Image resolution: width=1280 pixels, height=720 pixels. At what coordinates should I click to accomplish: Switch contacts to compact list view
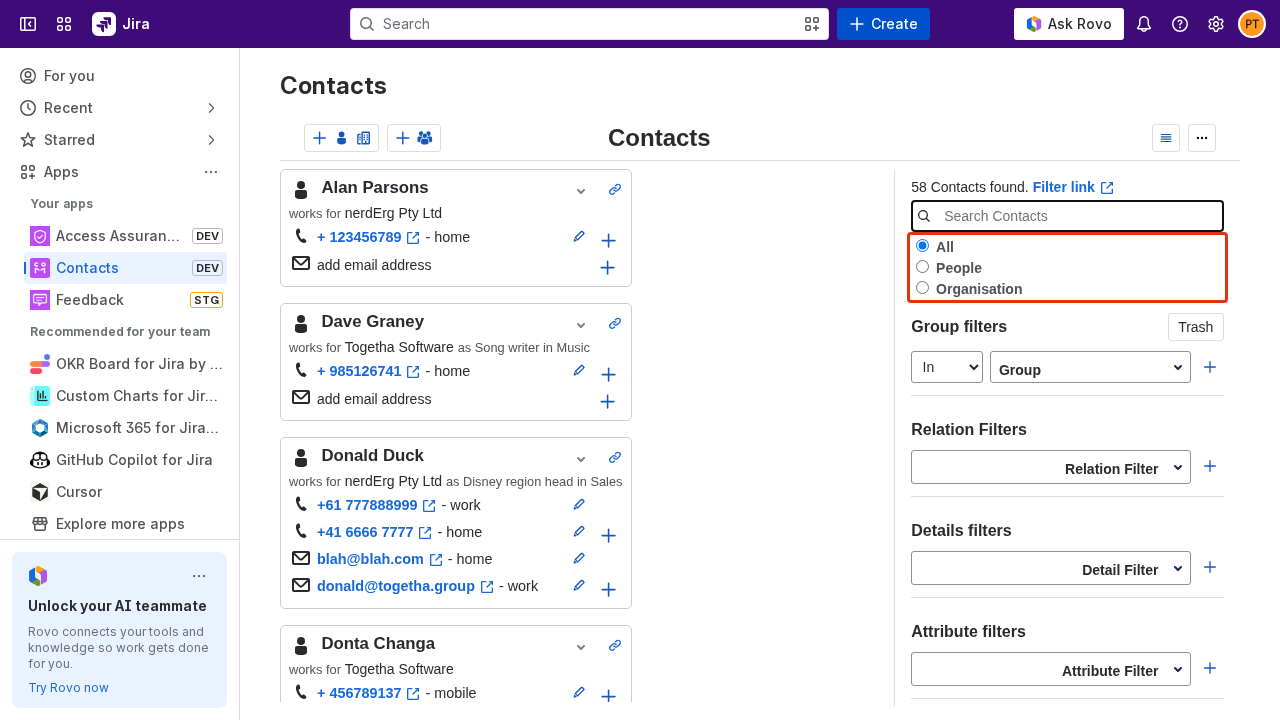(1166, 138)
